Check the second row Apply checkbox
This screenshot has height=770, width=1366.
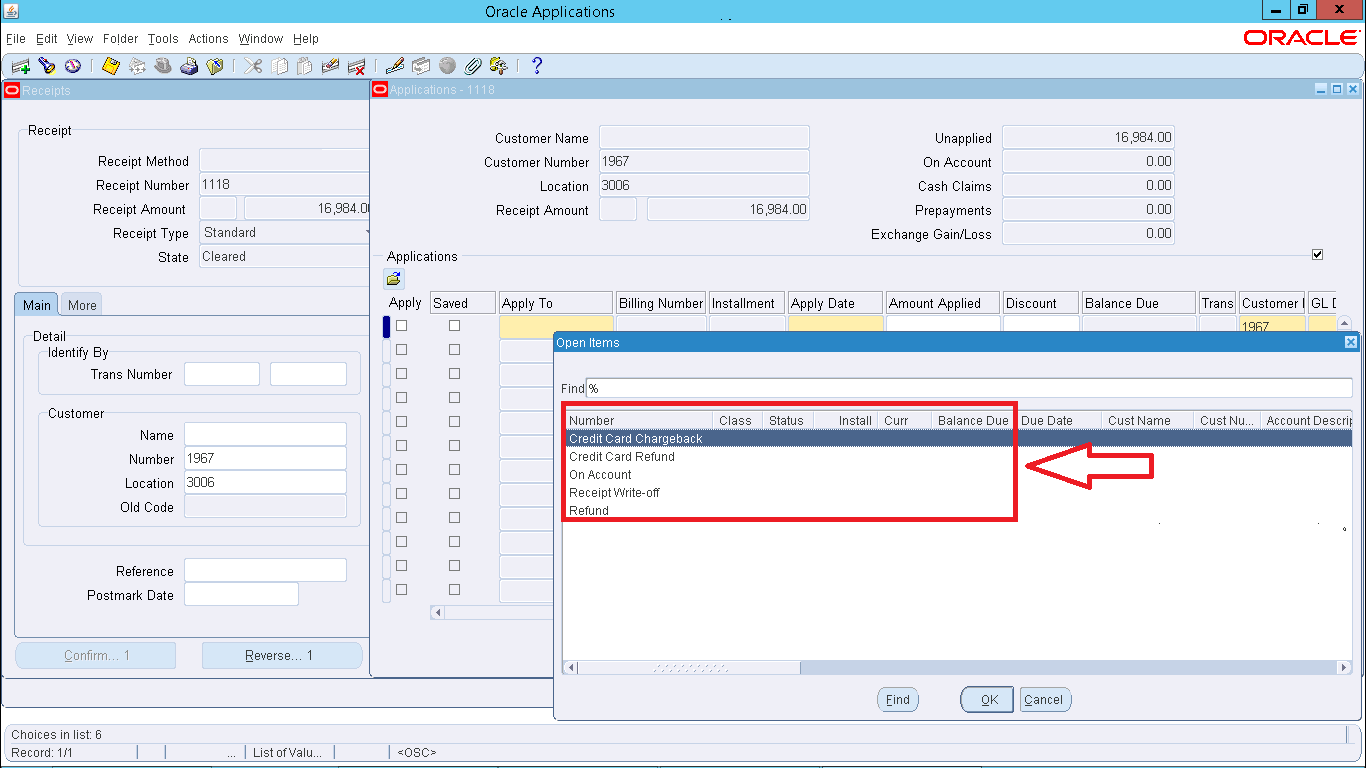point(402,350)
